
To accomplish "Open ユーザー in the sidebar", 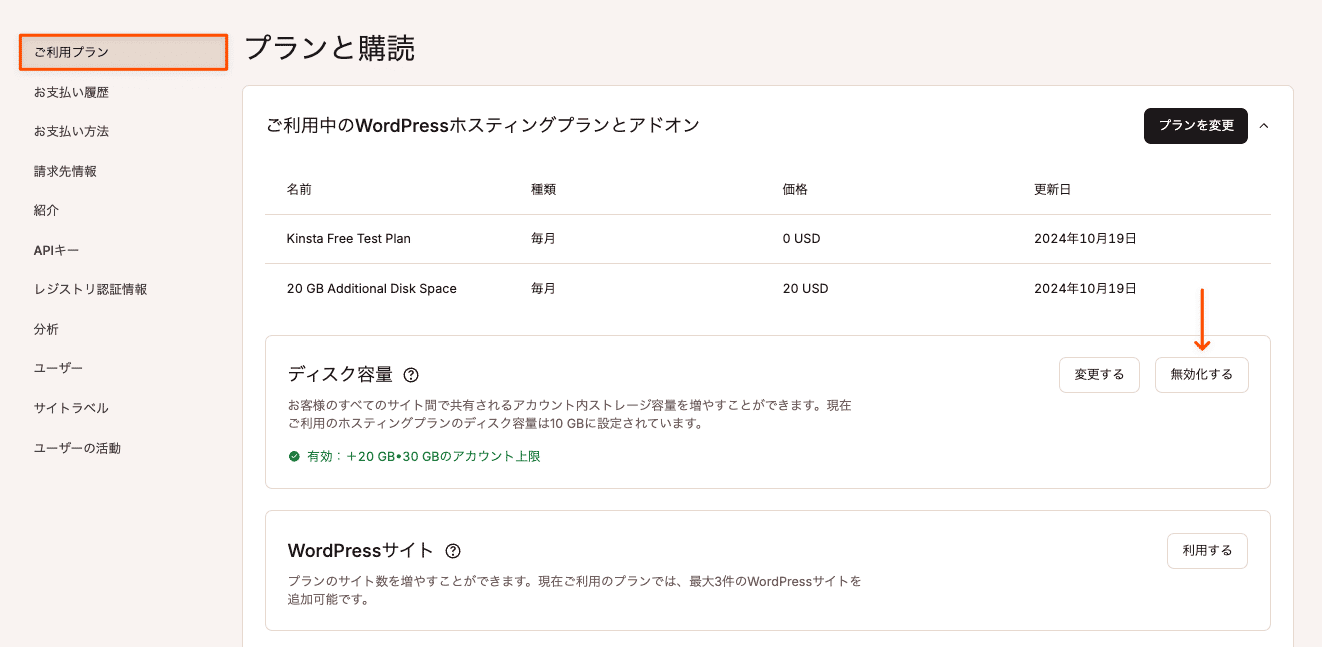I will (x=58, y=369).
